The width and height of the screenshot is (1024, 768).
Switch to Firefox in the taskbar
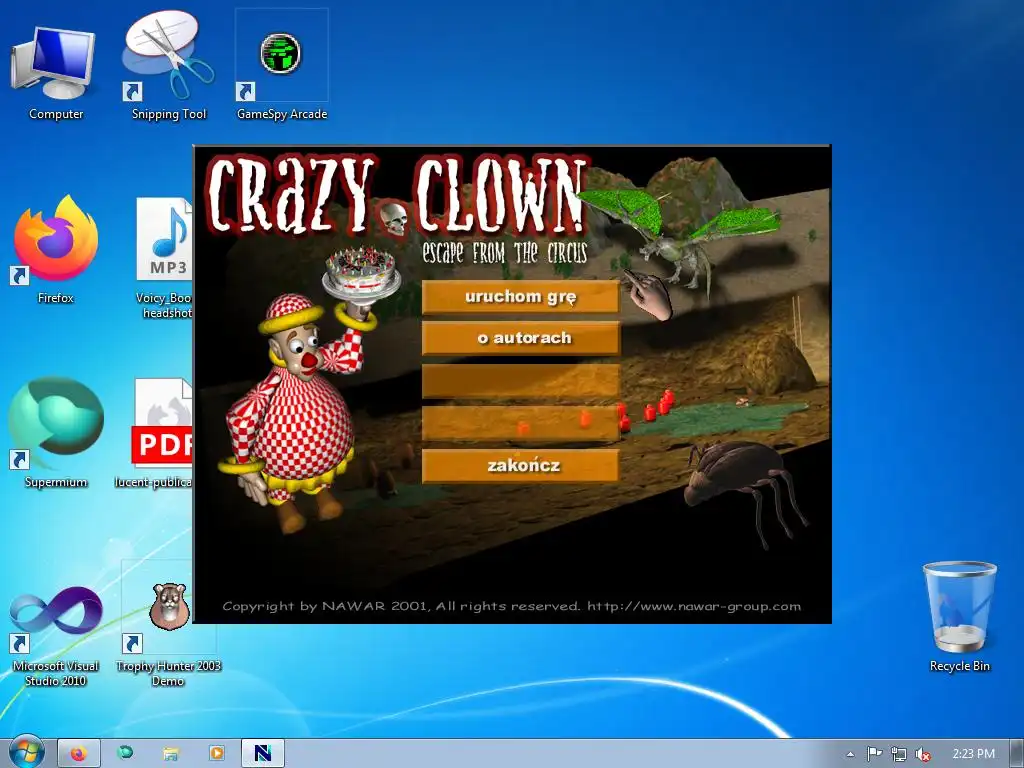point(79,754)
